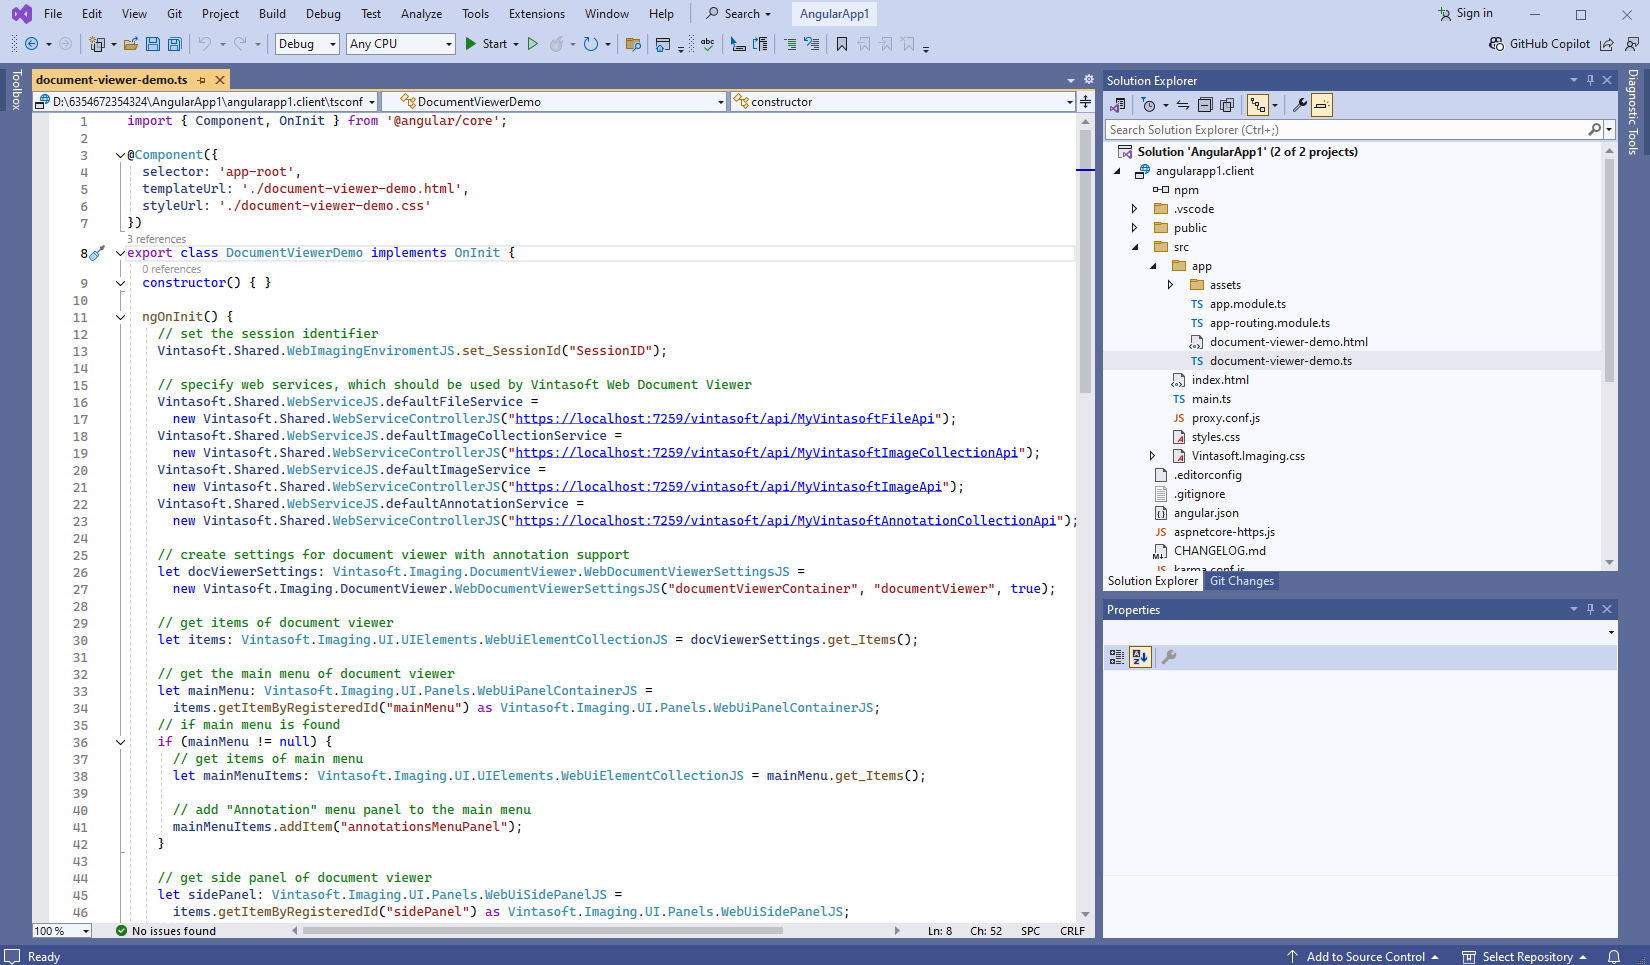Expand the assets folder in Solution Explorer
Viewport: 1650px width, 965px height.
[x=1171, y=285]
